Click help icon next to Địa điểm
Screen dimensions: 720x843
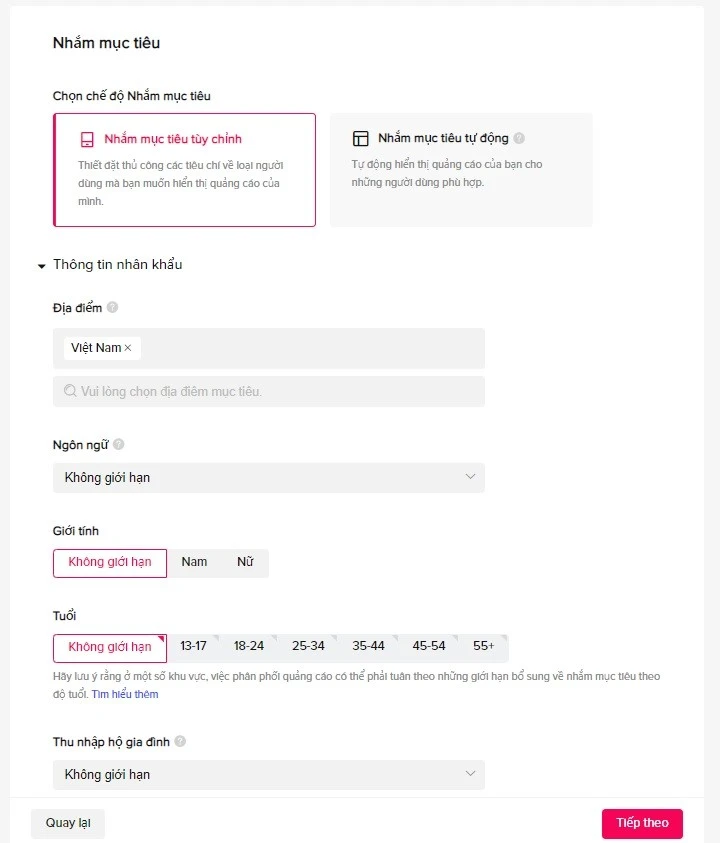tap(112, 308)
